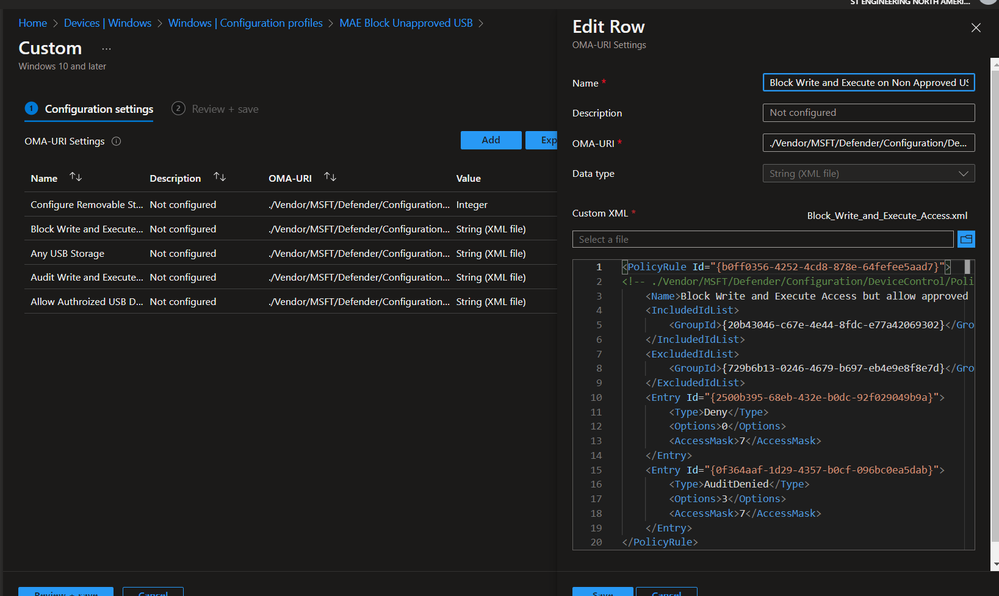This screenshot has height=596, width=999.
Task: Click the Add button
Action: pos(491,140)
